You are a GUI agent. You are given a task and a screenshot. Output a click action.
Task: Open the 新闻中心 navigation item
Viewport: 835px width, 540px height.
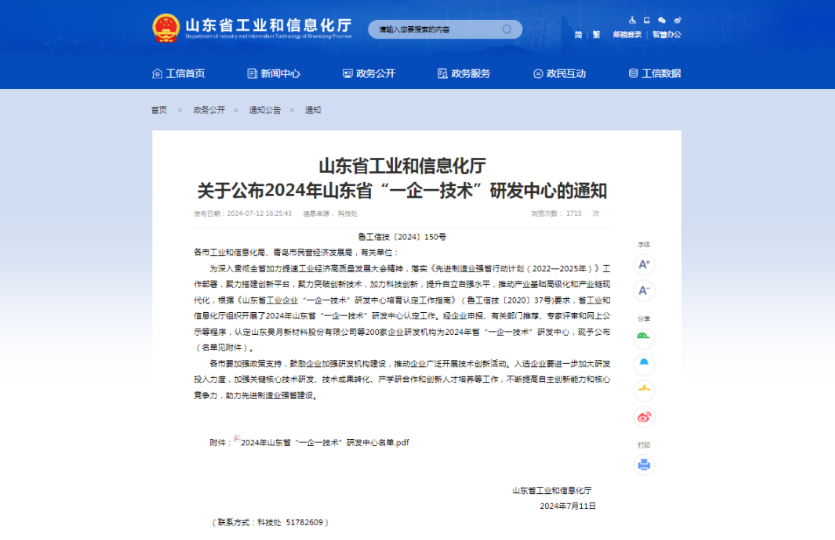pos(274,73)
